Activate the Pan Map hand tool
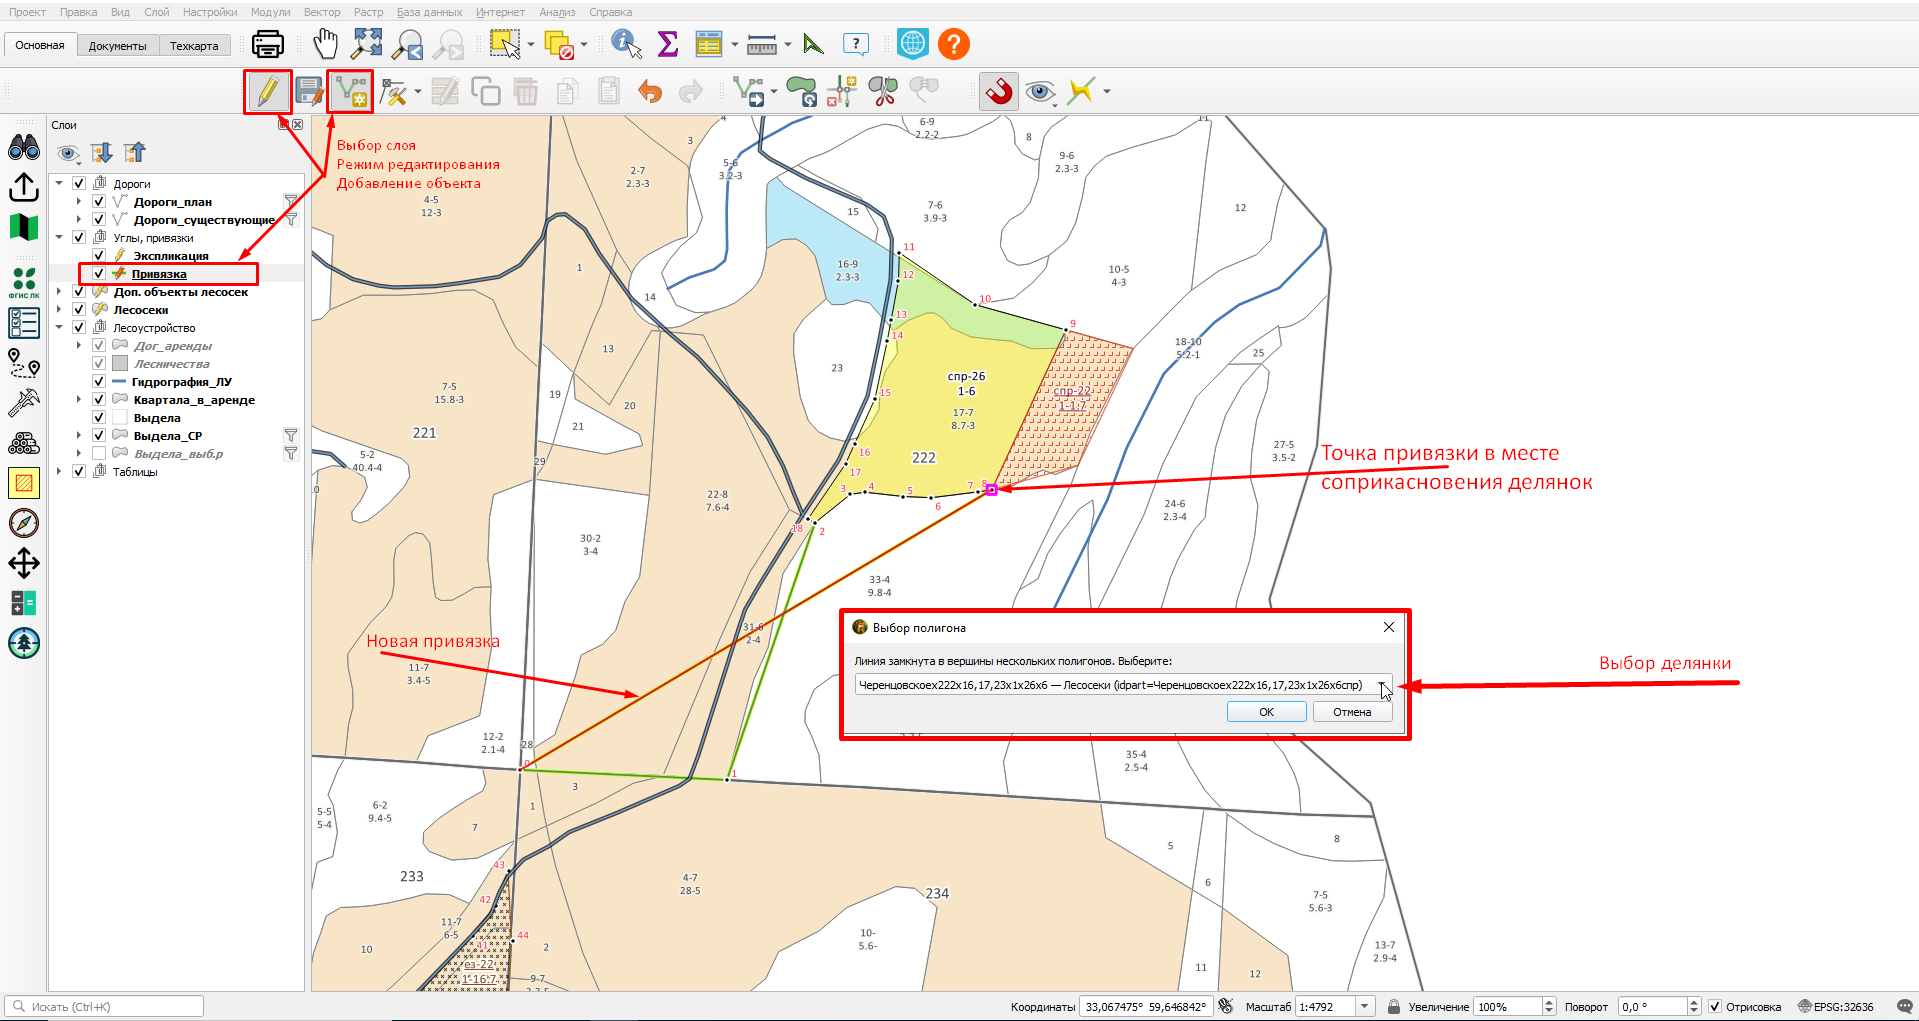This screenshot has height=1021, width=1919. pyautogui.click(x=325, y=44)
